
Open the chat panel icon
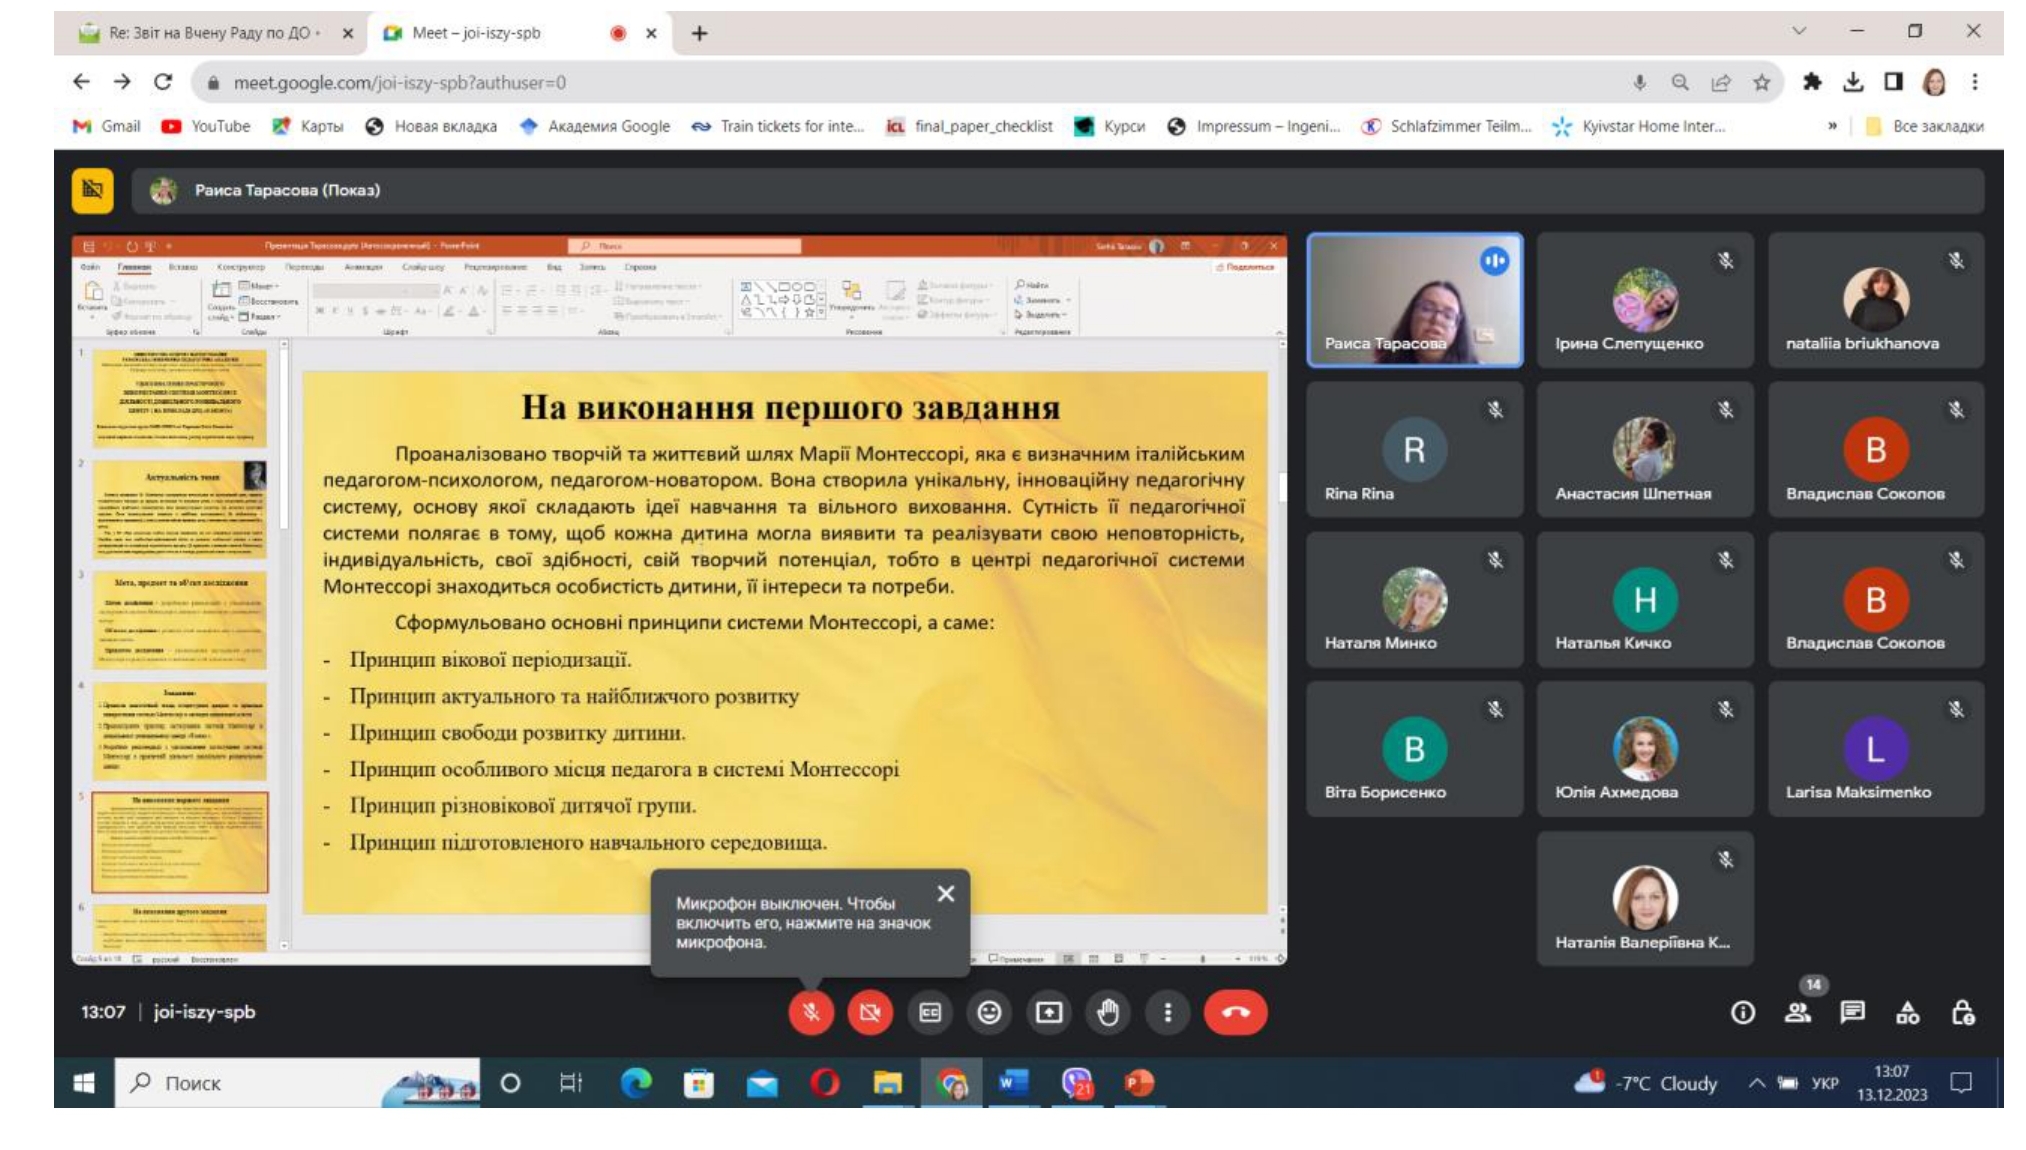click(x=1852, y=1013)
